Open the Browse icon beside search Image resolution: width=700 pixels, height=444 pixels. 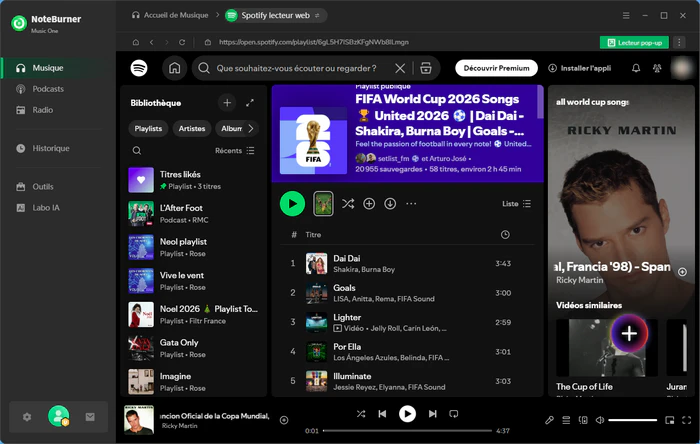426,68
